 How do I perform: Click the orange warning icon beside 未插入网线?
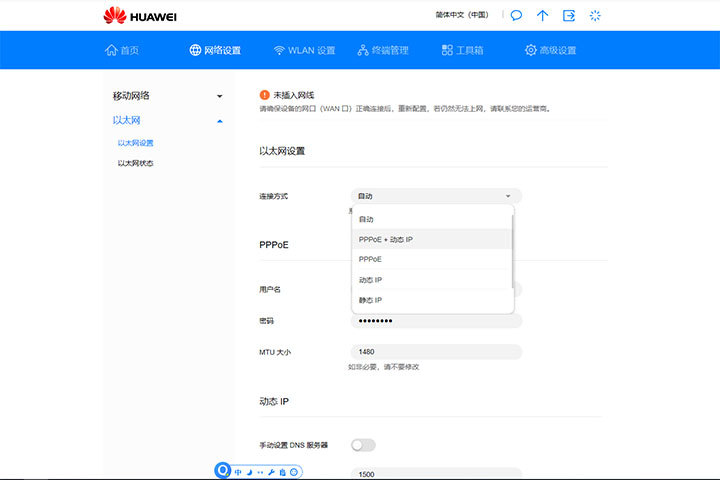tap(264, 94)
